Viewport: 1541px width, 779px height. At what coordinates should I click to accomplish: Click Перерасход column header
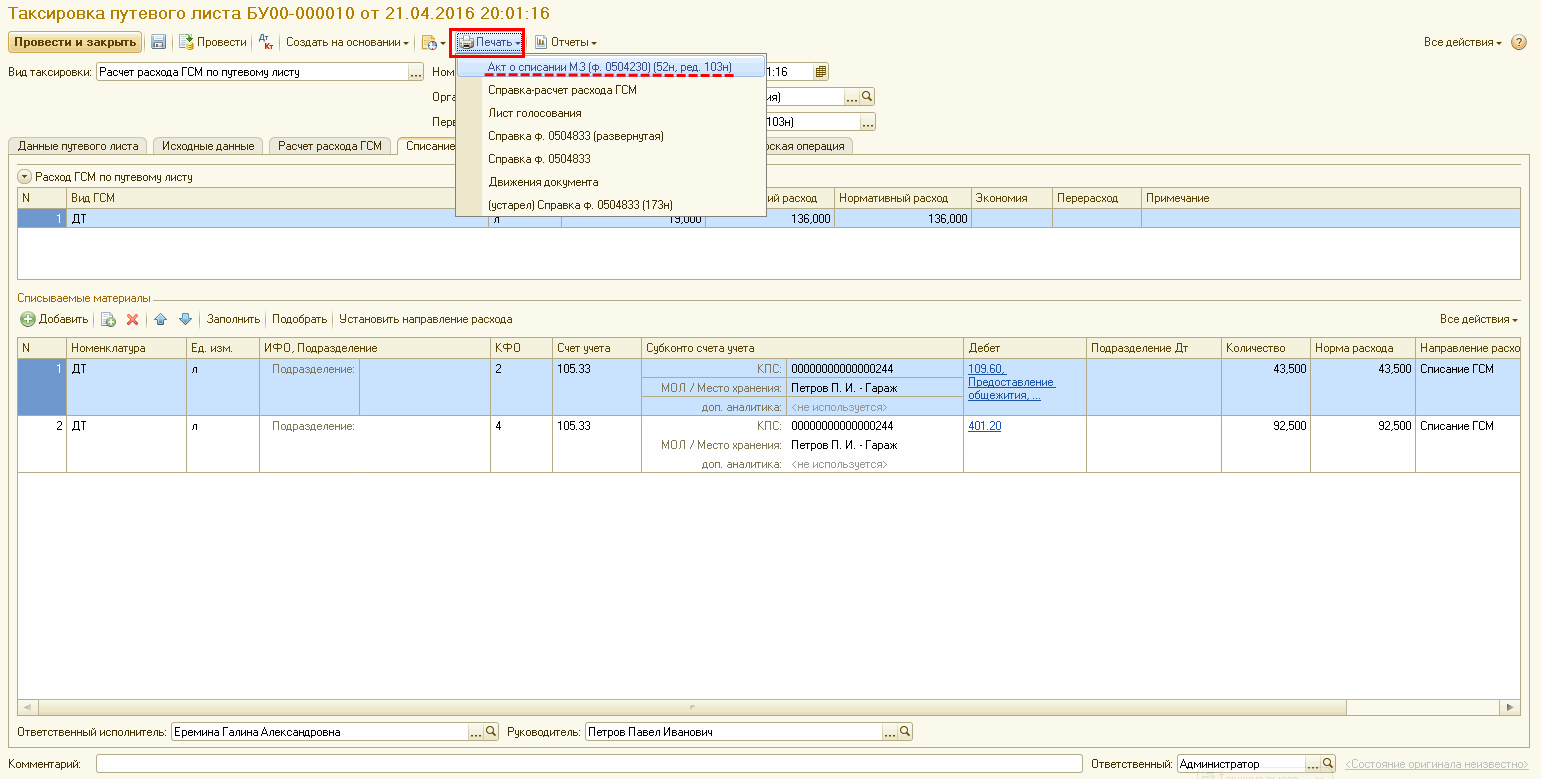[1097, 198]
